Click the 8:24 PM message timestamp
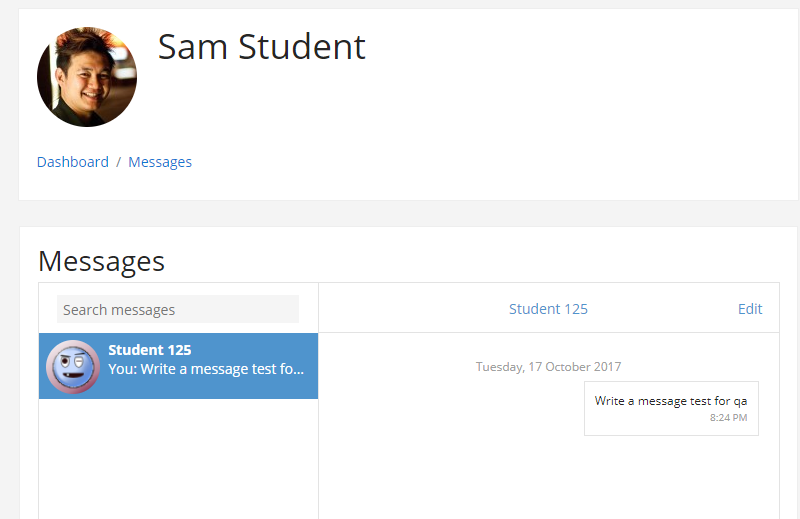 pos(729,417)
